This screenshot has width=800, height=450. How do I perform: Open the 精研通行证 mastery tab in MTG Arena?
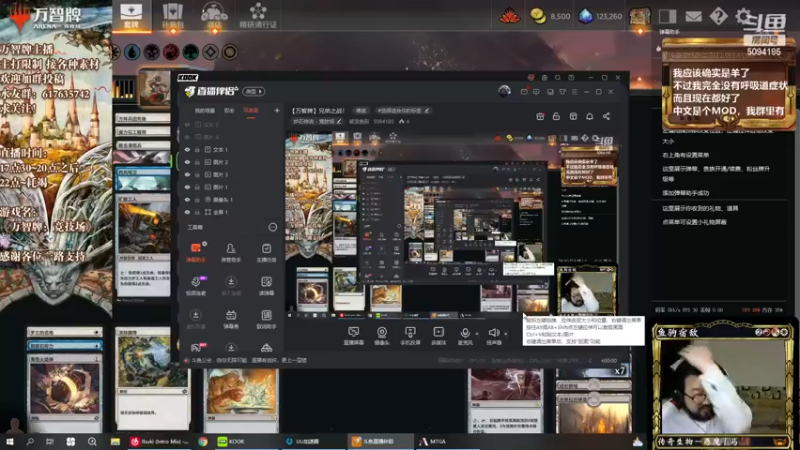(258, 15)
